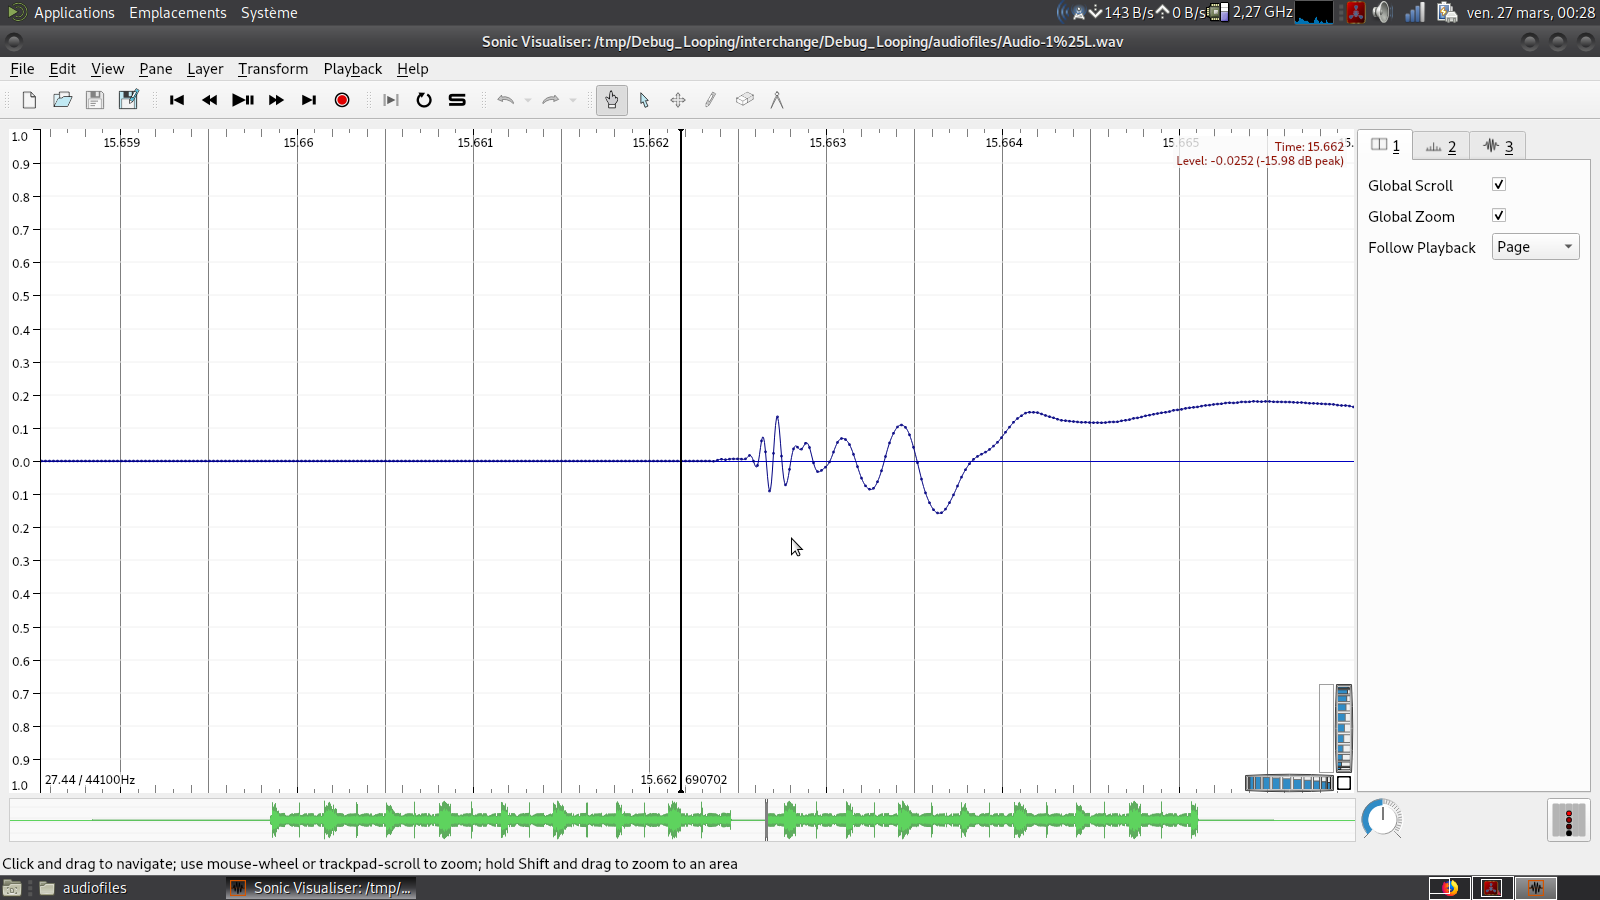The height and width of the screenshot is (900, 1600).
Task: Toggle the Solo playback mode icon
Action: (x=457, y=100)
